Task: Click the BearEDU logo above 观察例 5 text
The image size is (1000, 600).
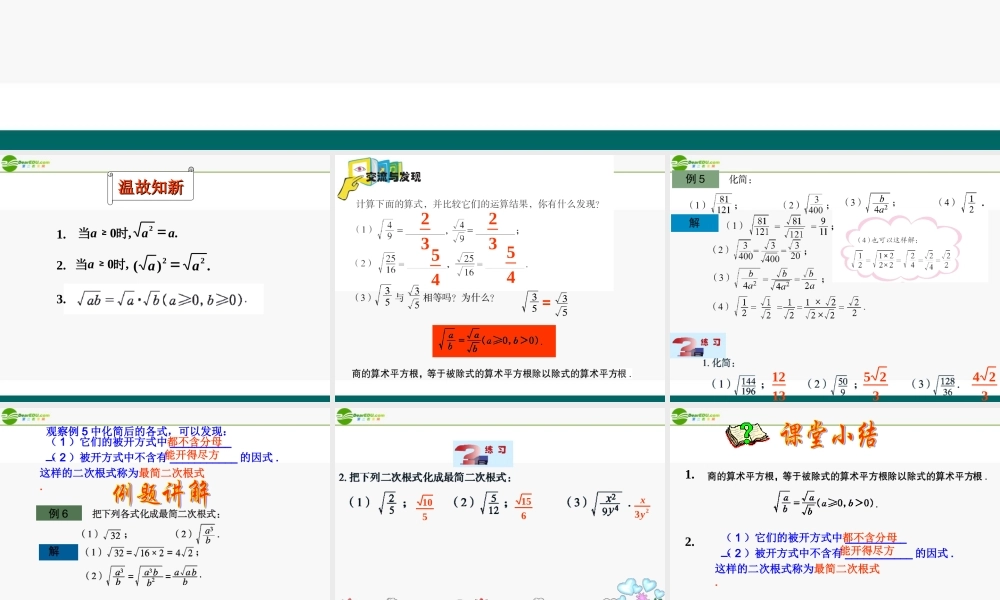Action: (26, 416)
